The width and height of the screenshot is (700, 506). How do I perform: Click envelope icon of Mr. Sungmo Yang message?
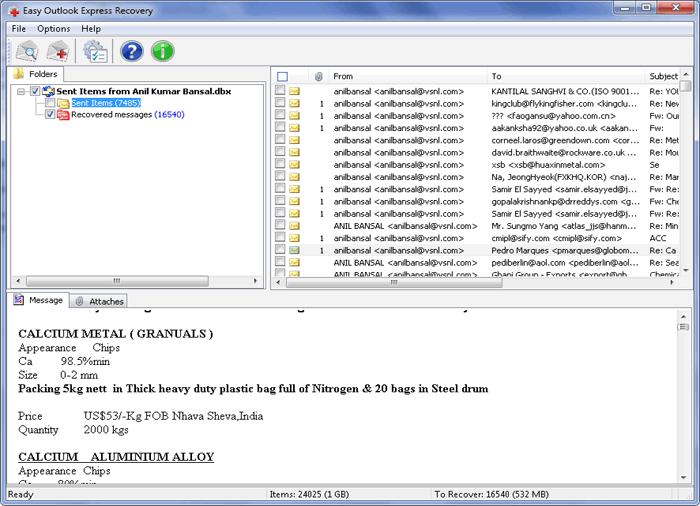coord(294,226)
